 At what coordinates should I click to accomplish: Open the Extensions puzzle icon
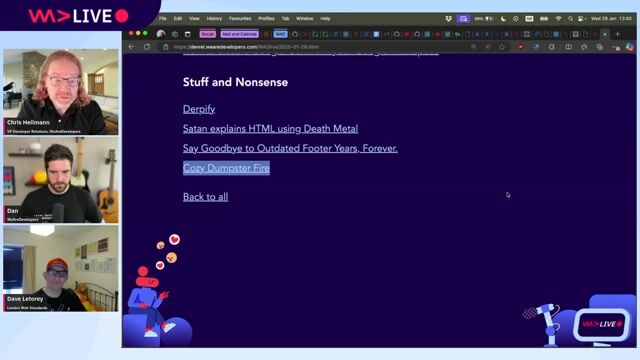tap(552, 47)
